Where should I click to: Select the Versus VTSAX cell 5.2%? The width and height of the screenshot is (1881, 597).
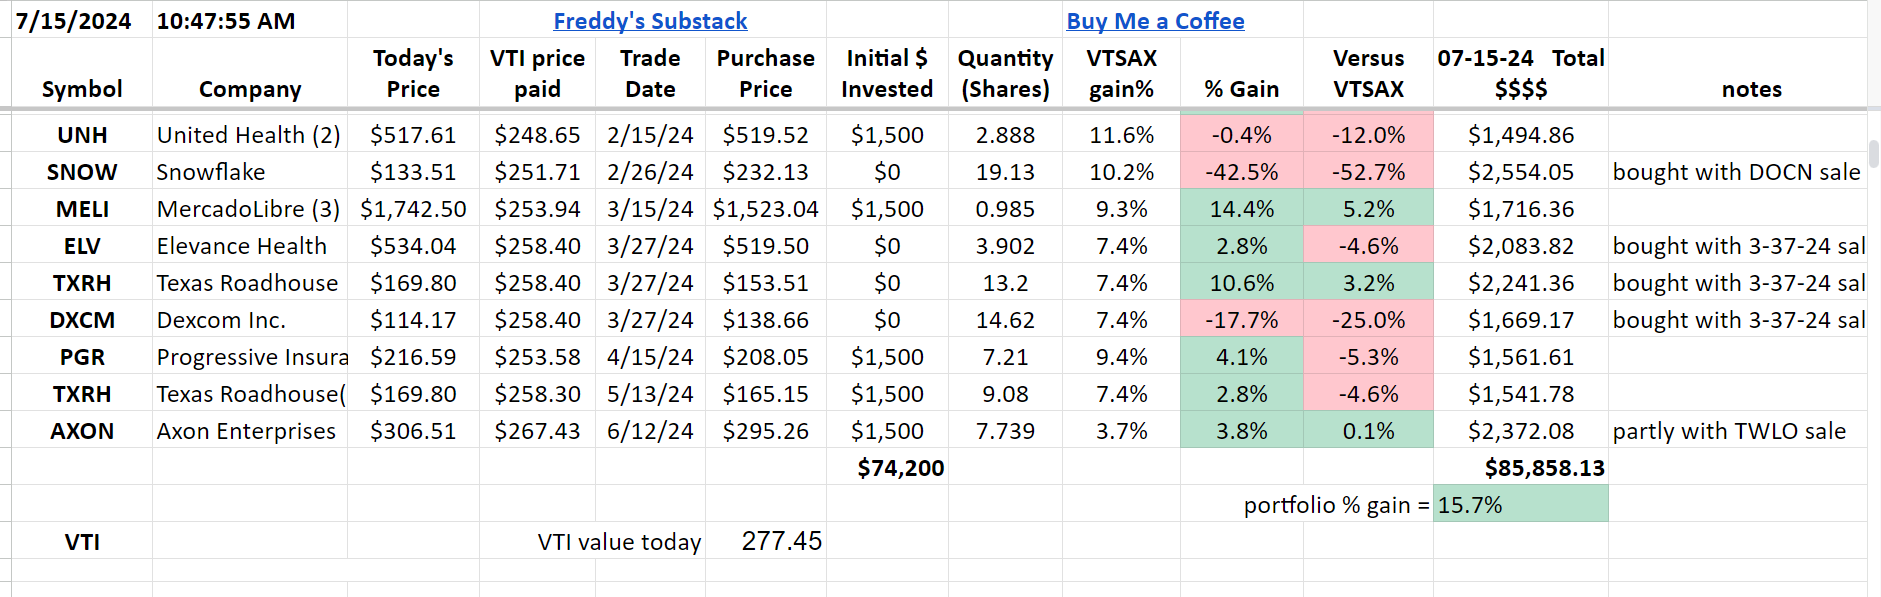(1368, 209)
